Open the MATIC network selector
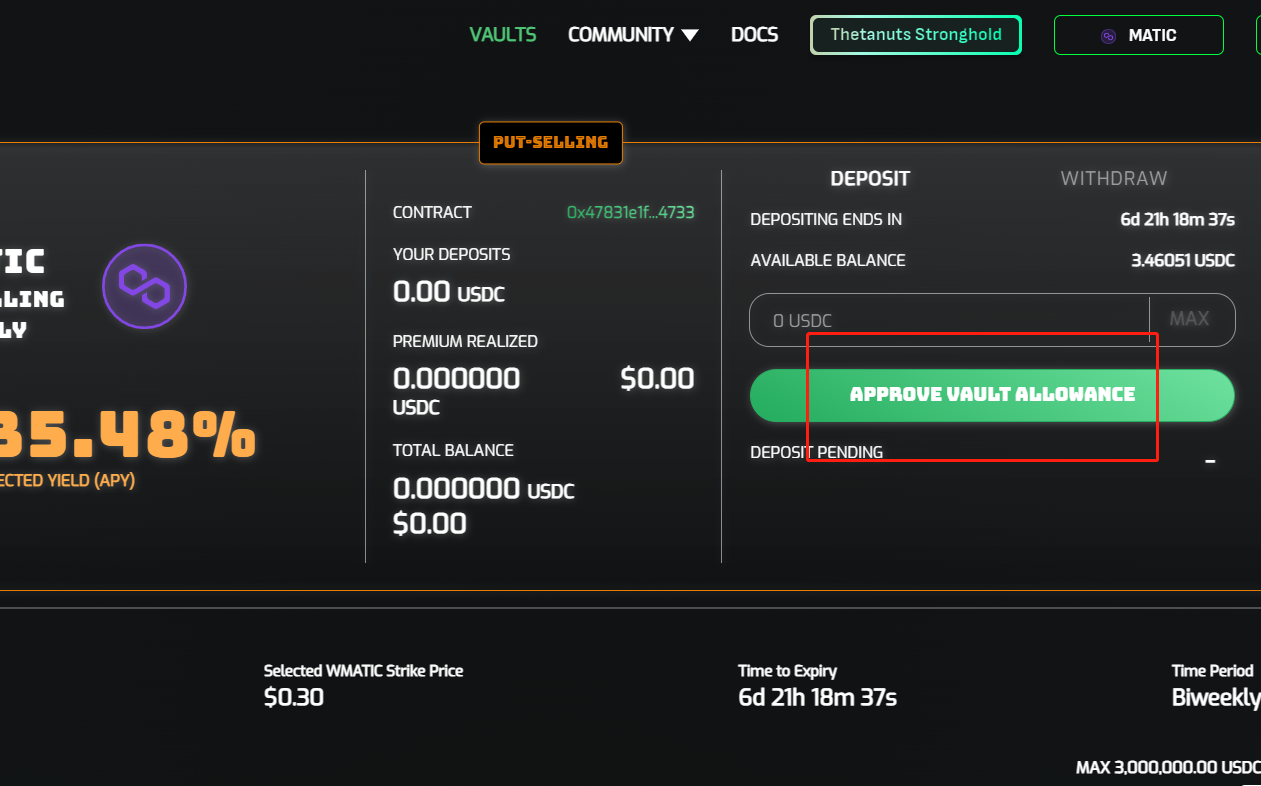Screen dimensions: 1261x786 tap(1138, 35)
